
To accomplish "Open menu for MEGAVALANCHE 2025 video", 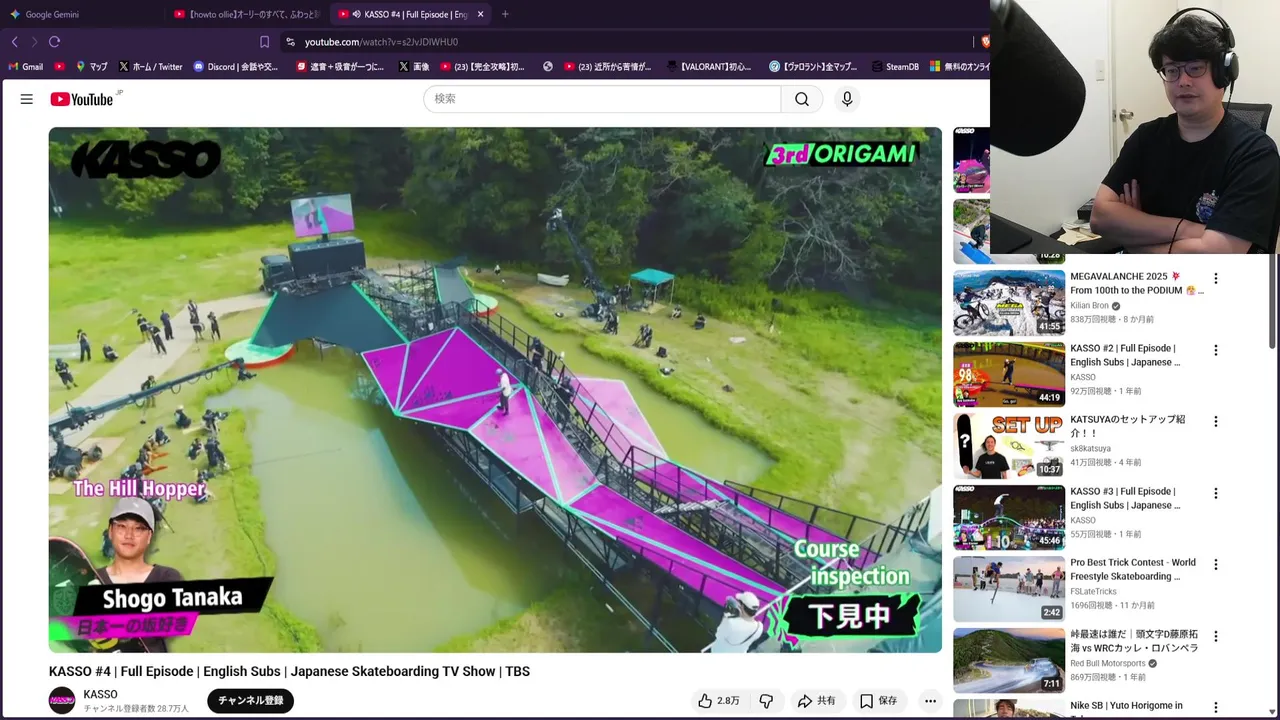I will [x=1216, y=278].
